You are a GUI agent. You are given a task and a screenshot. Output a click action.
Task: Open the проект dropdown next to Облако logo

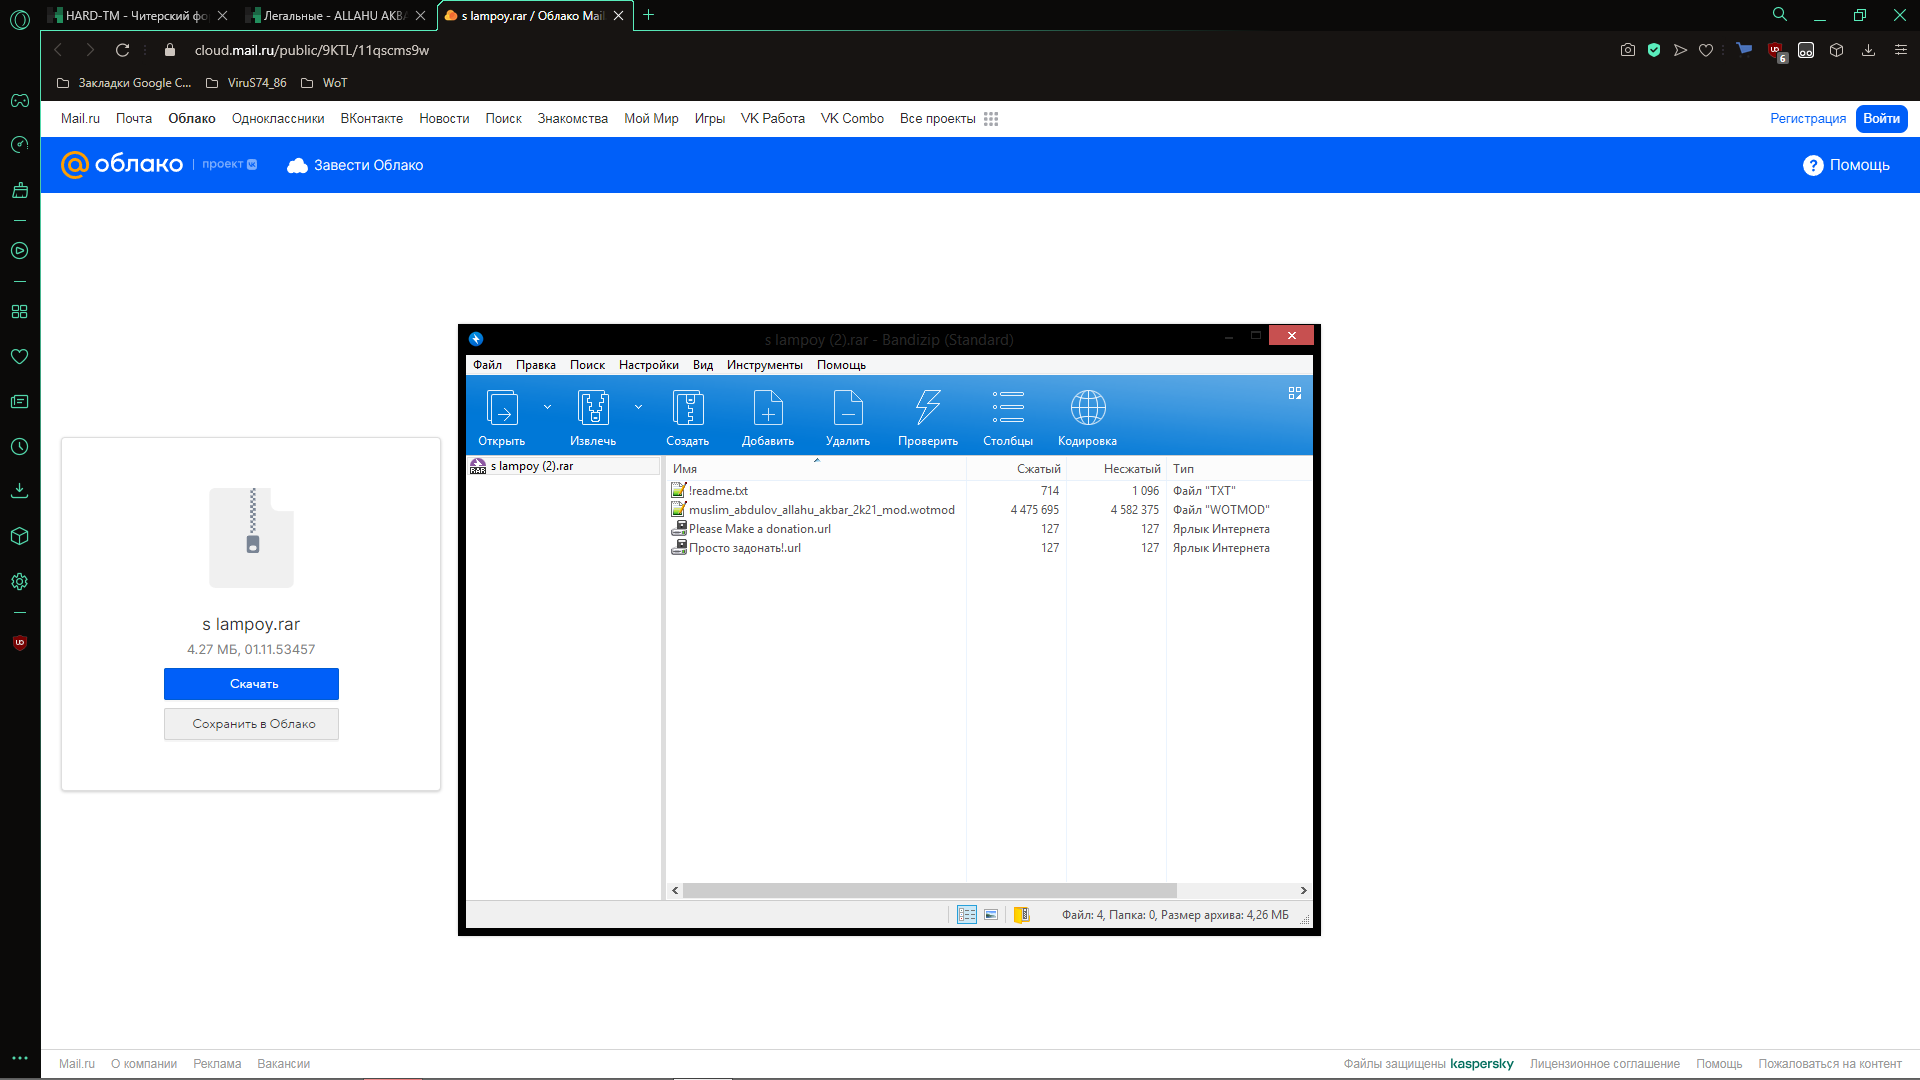[229, 164]
